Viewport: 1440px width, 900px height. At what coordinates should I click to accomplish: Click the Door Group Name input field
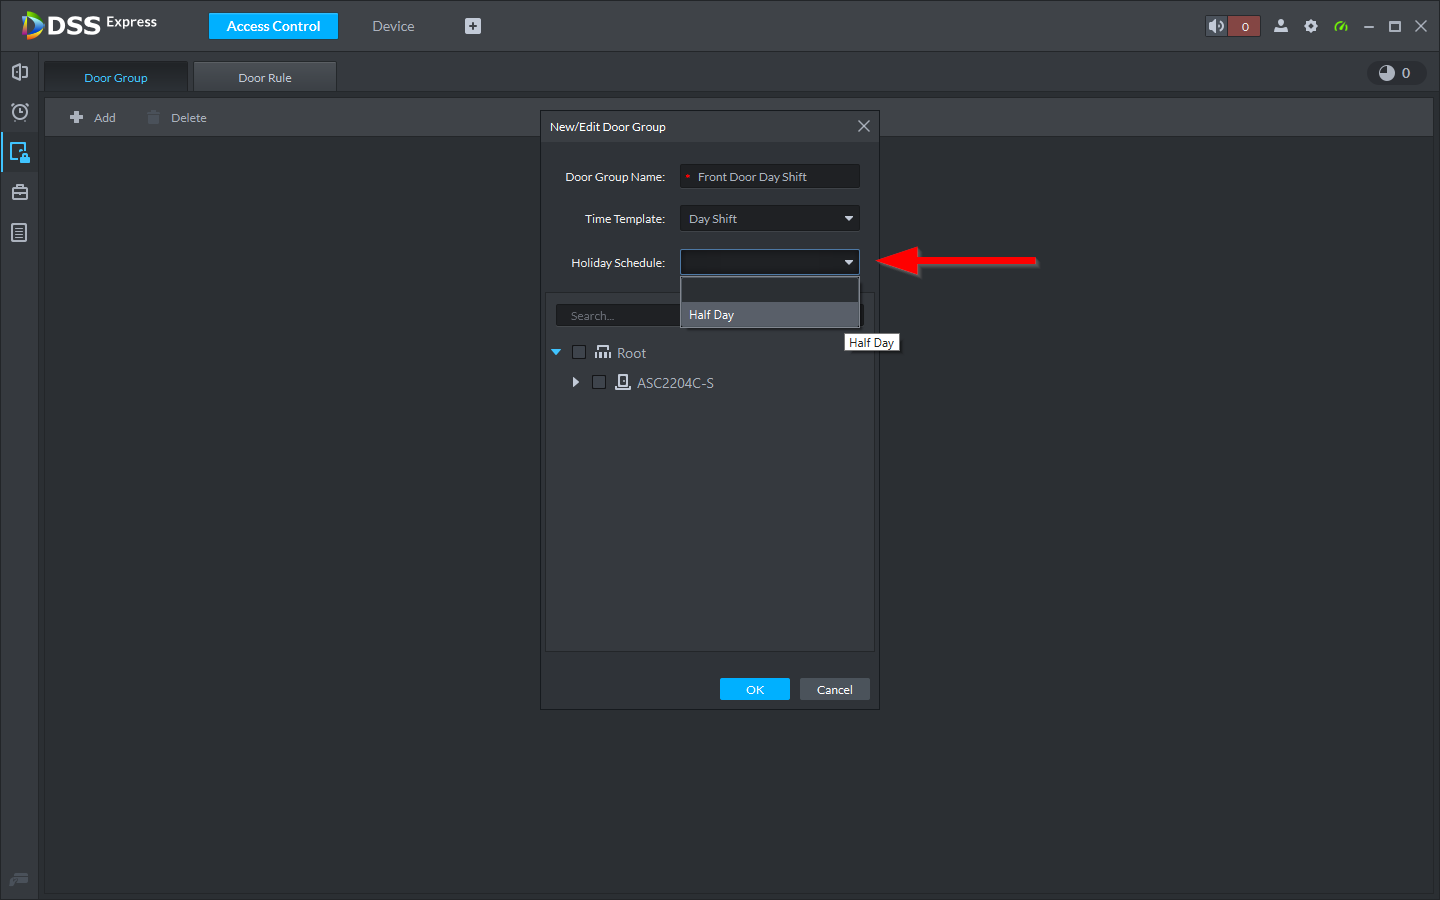(x=775, y=177)
